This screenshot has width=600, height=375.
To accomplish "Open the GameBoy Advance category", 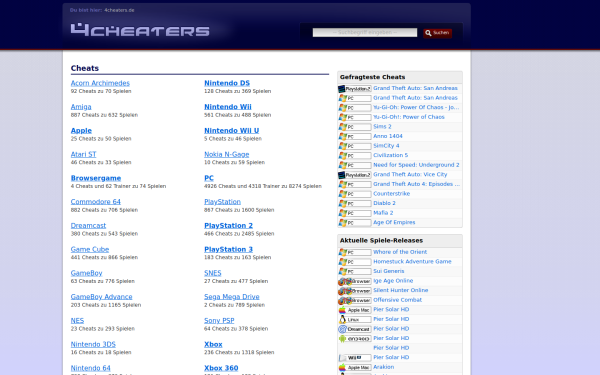I will (x=101, y=297).
